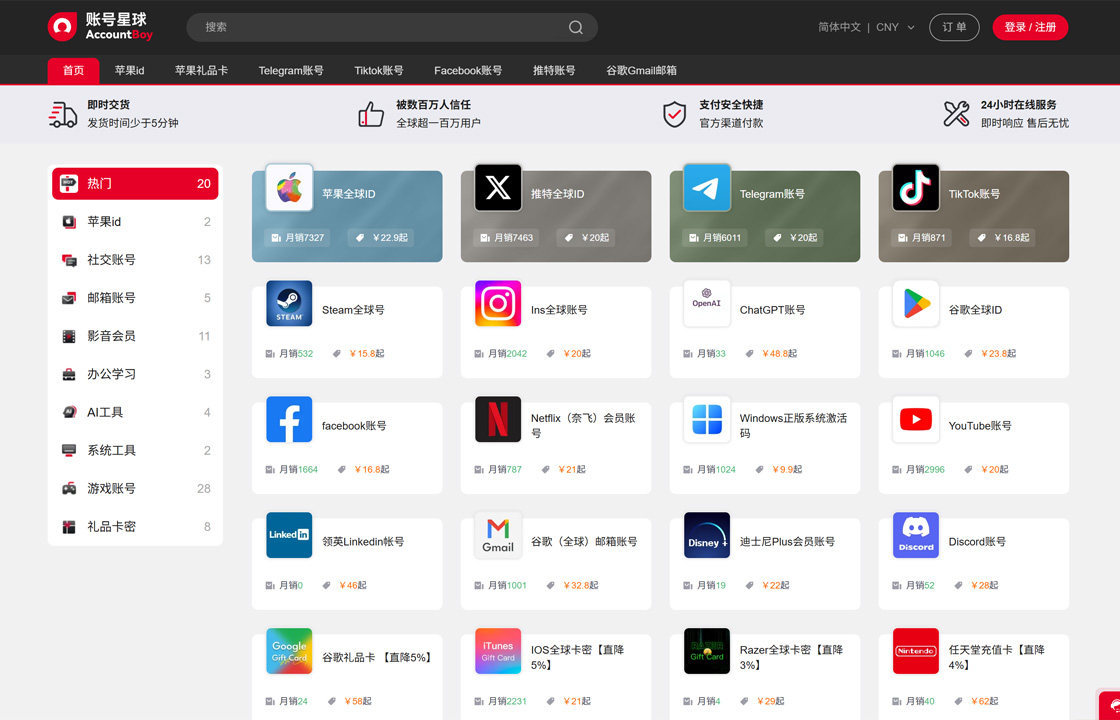Click the secure payment shield icon
Screen dimensions: 1120x720
click(674, 114)
